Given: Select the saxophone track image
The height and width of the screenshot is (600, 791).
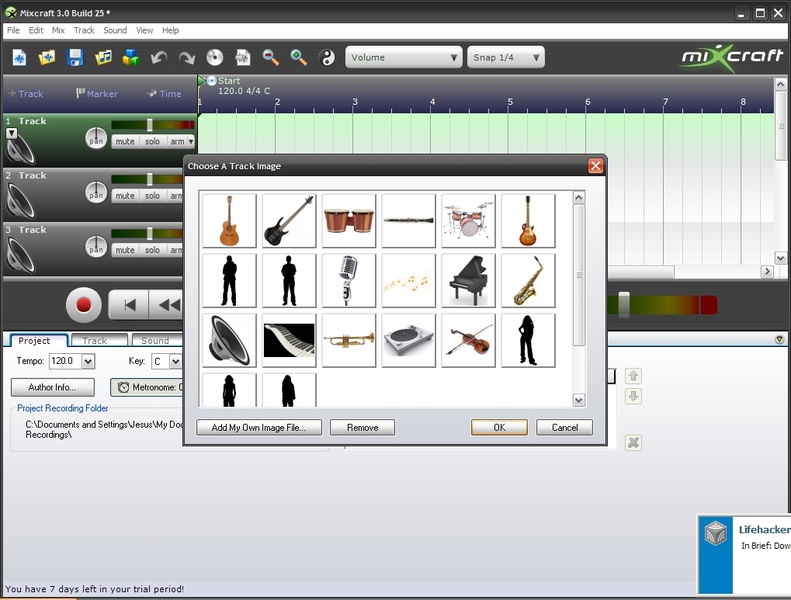Looking at the screenshot, I should 528,280.
